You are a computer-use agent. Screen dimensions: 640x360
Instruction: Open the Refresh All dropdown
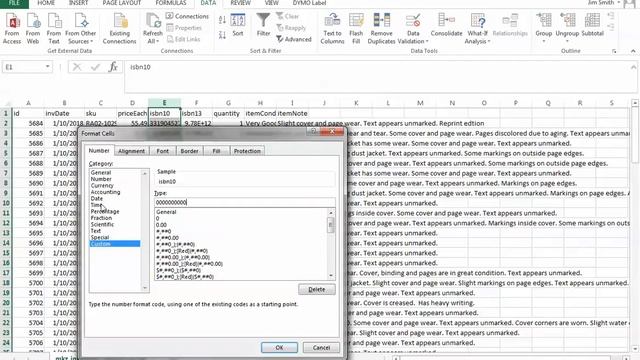pos(153,28)
